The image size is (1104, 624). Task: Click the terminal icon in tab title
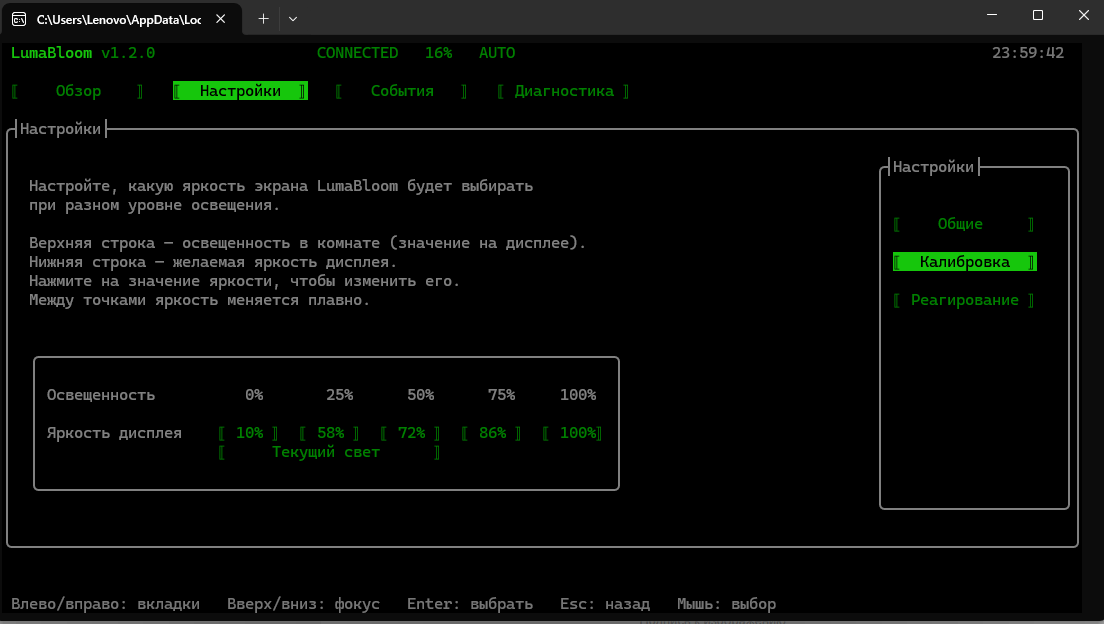click(19, 19)
